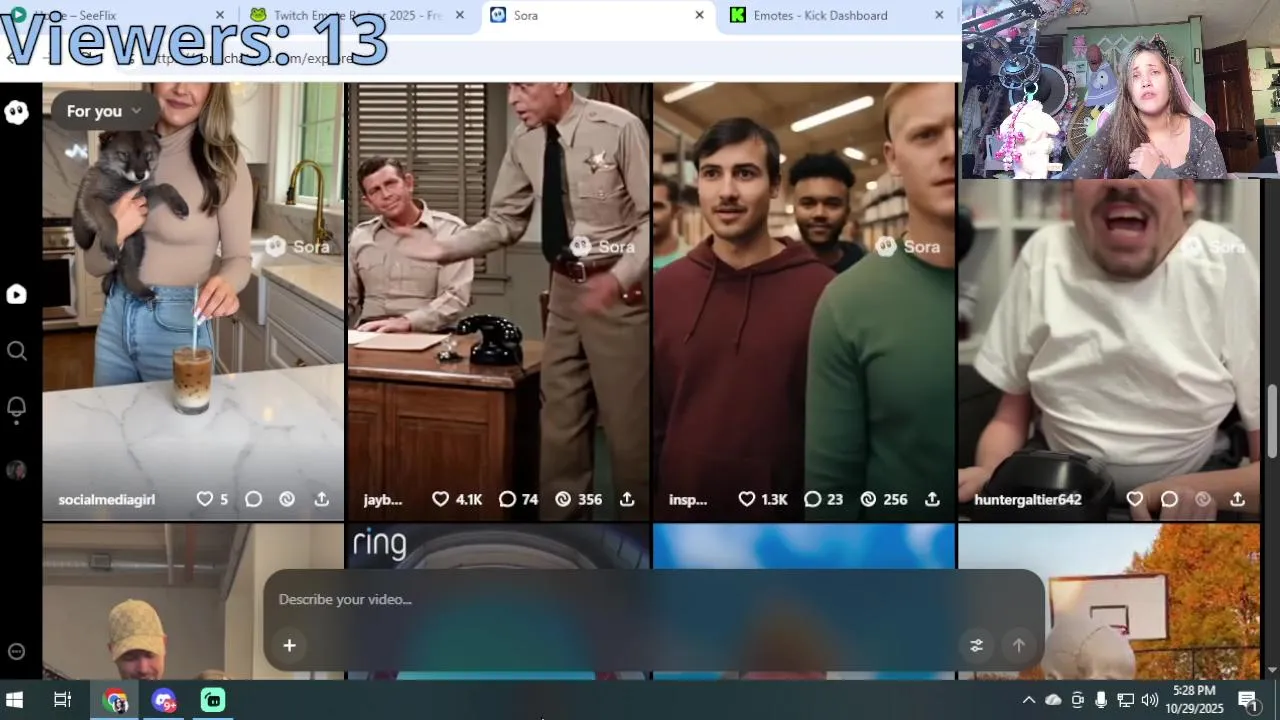Open the video feed icon in the sidebar
Image resolution: width=1280 pixels, height=720 pixels.
pyautogui.click(x=16, y=294)
